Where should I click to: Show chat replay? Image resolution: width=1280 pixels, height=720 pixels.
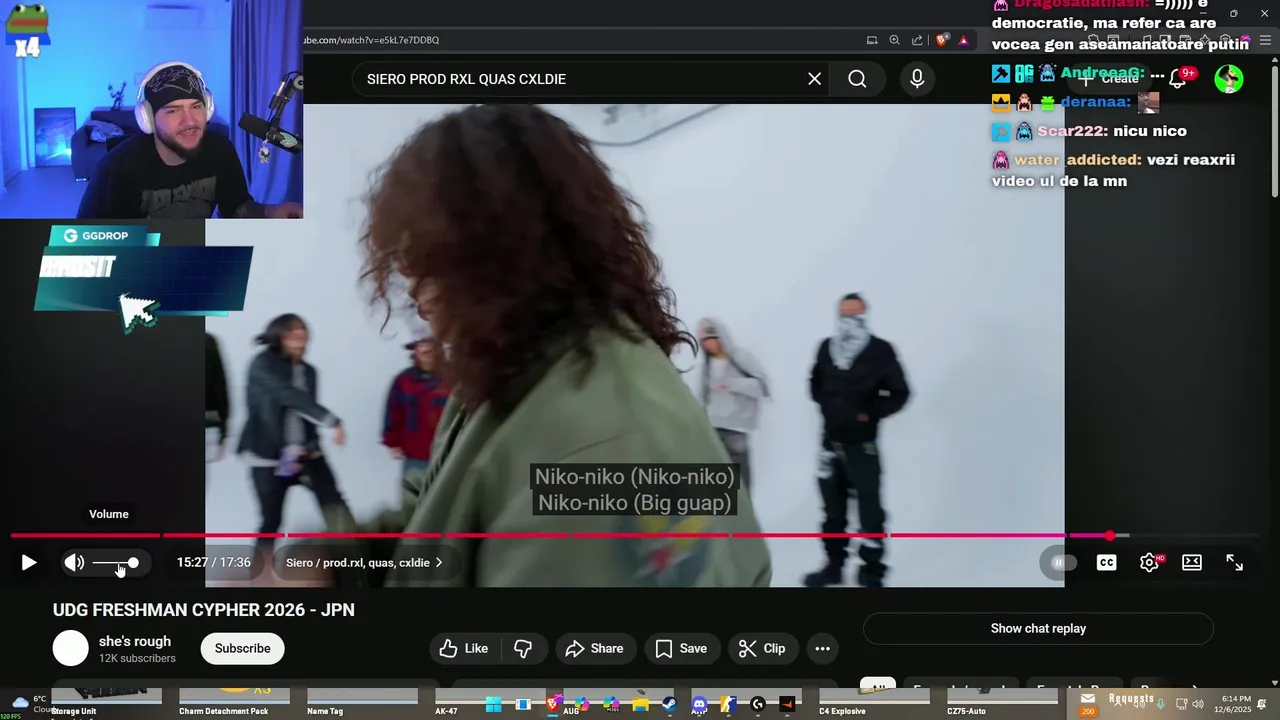(1038, 629)
